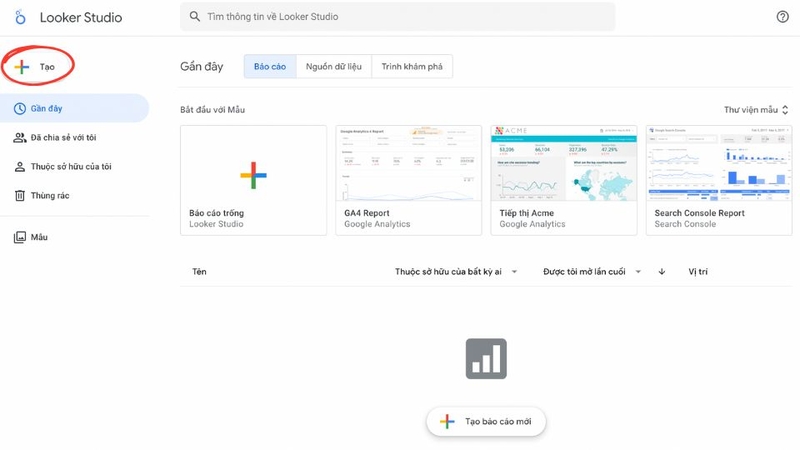Click the gray bar chart empty-state icon

[486, 359]
